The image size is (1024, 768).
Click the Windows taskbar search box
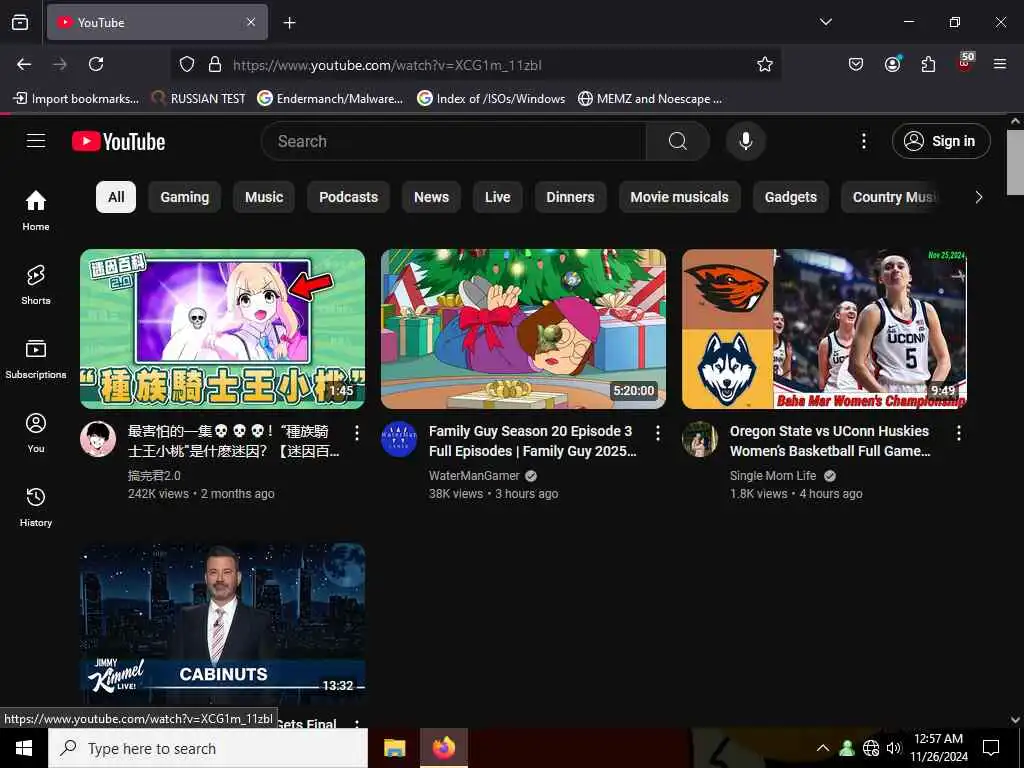tap(208, 748)
